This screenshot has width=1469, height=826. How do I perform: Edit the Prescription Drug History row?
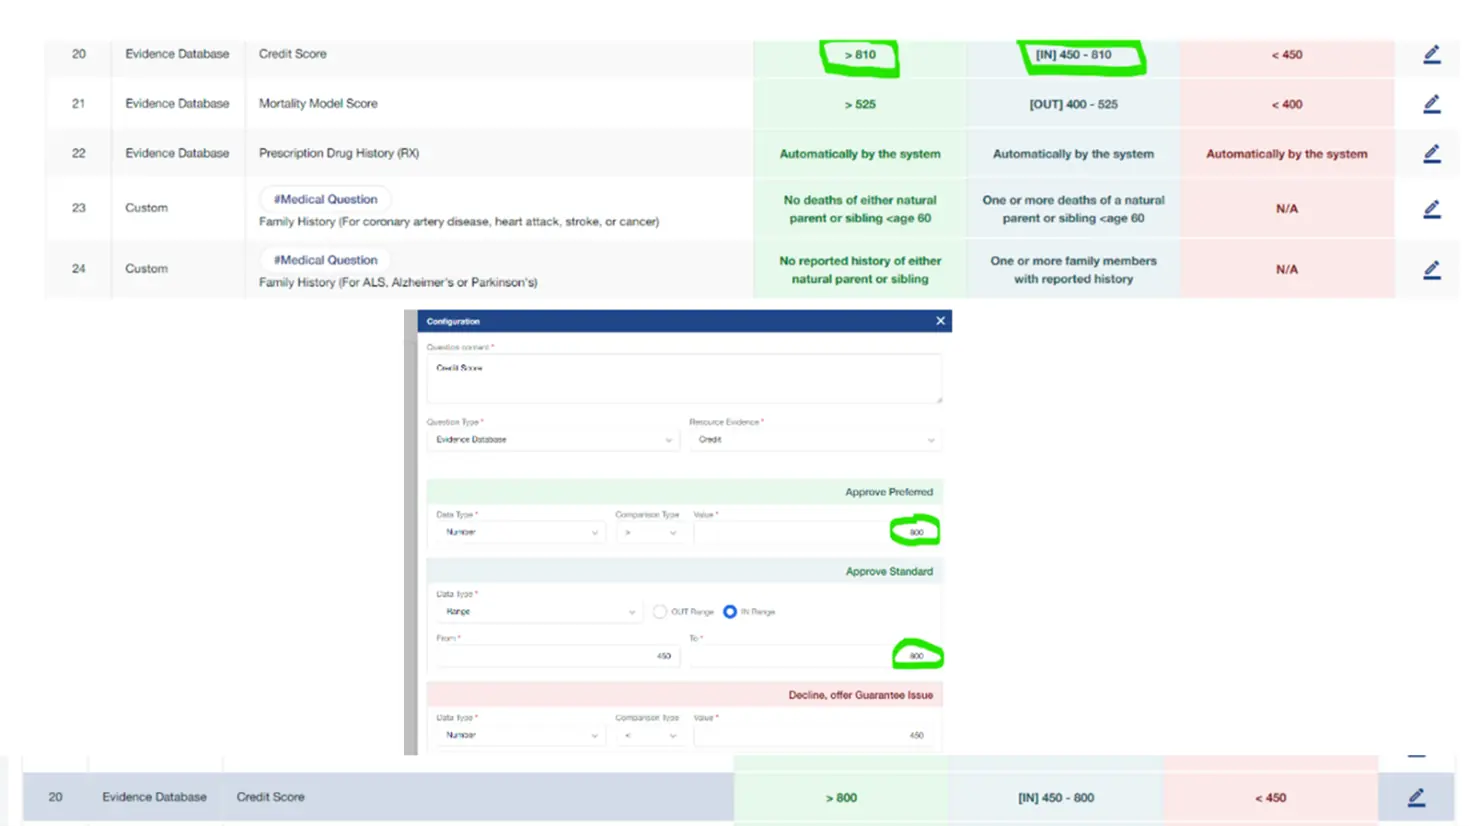pos(1431,154)
